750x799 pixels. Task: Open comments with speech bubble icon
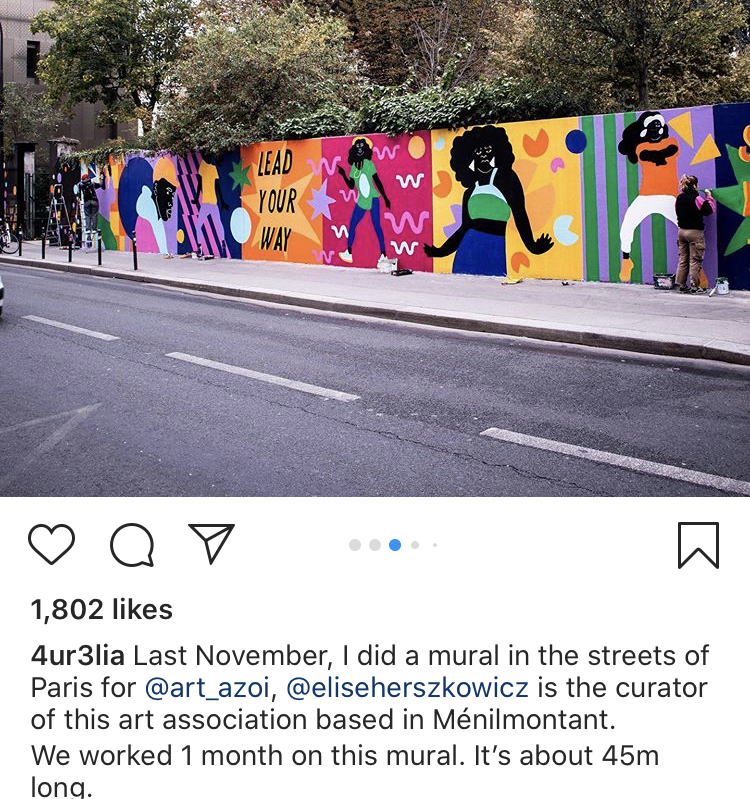[132, 545]
